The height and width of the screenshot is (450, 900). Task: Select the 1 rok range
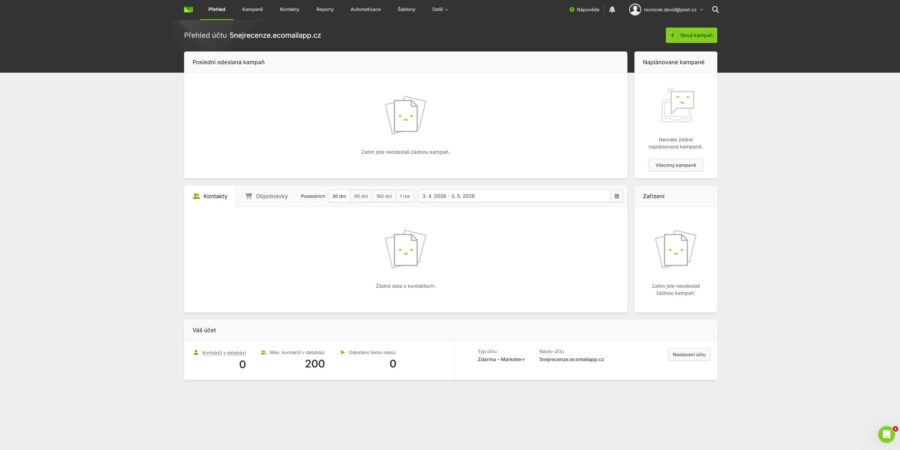405,196
